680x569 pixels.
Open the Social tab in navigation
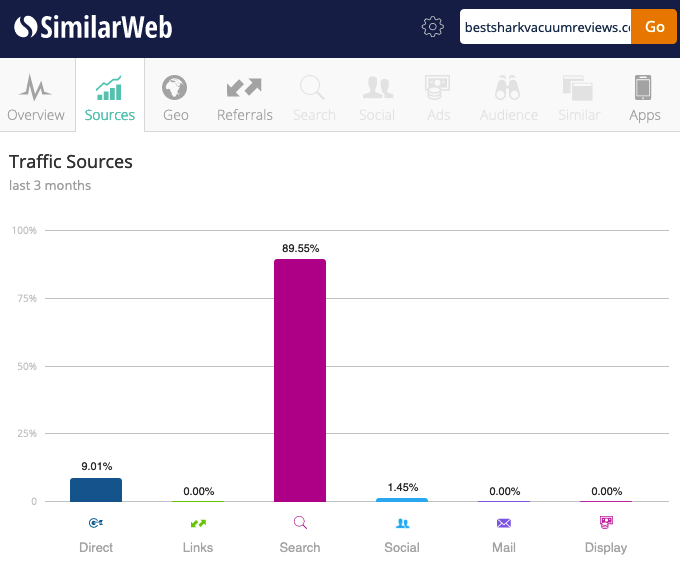point(377,97)
